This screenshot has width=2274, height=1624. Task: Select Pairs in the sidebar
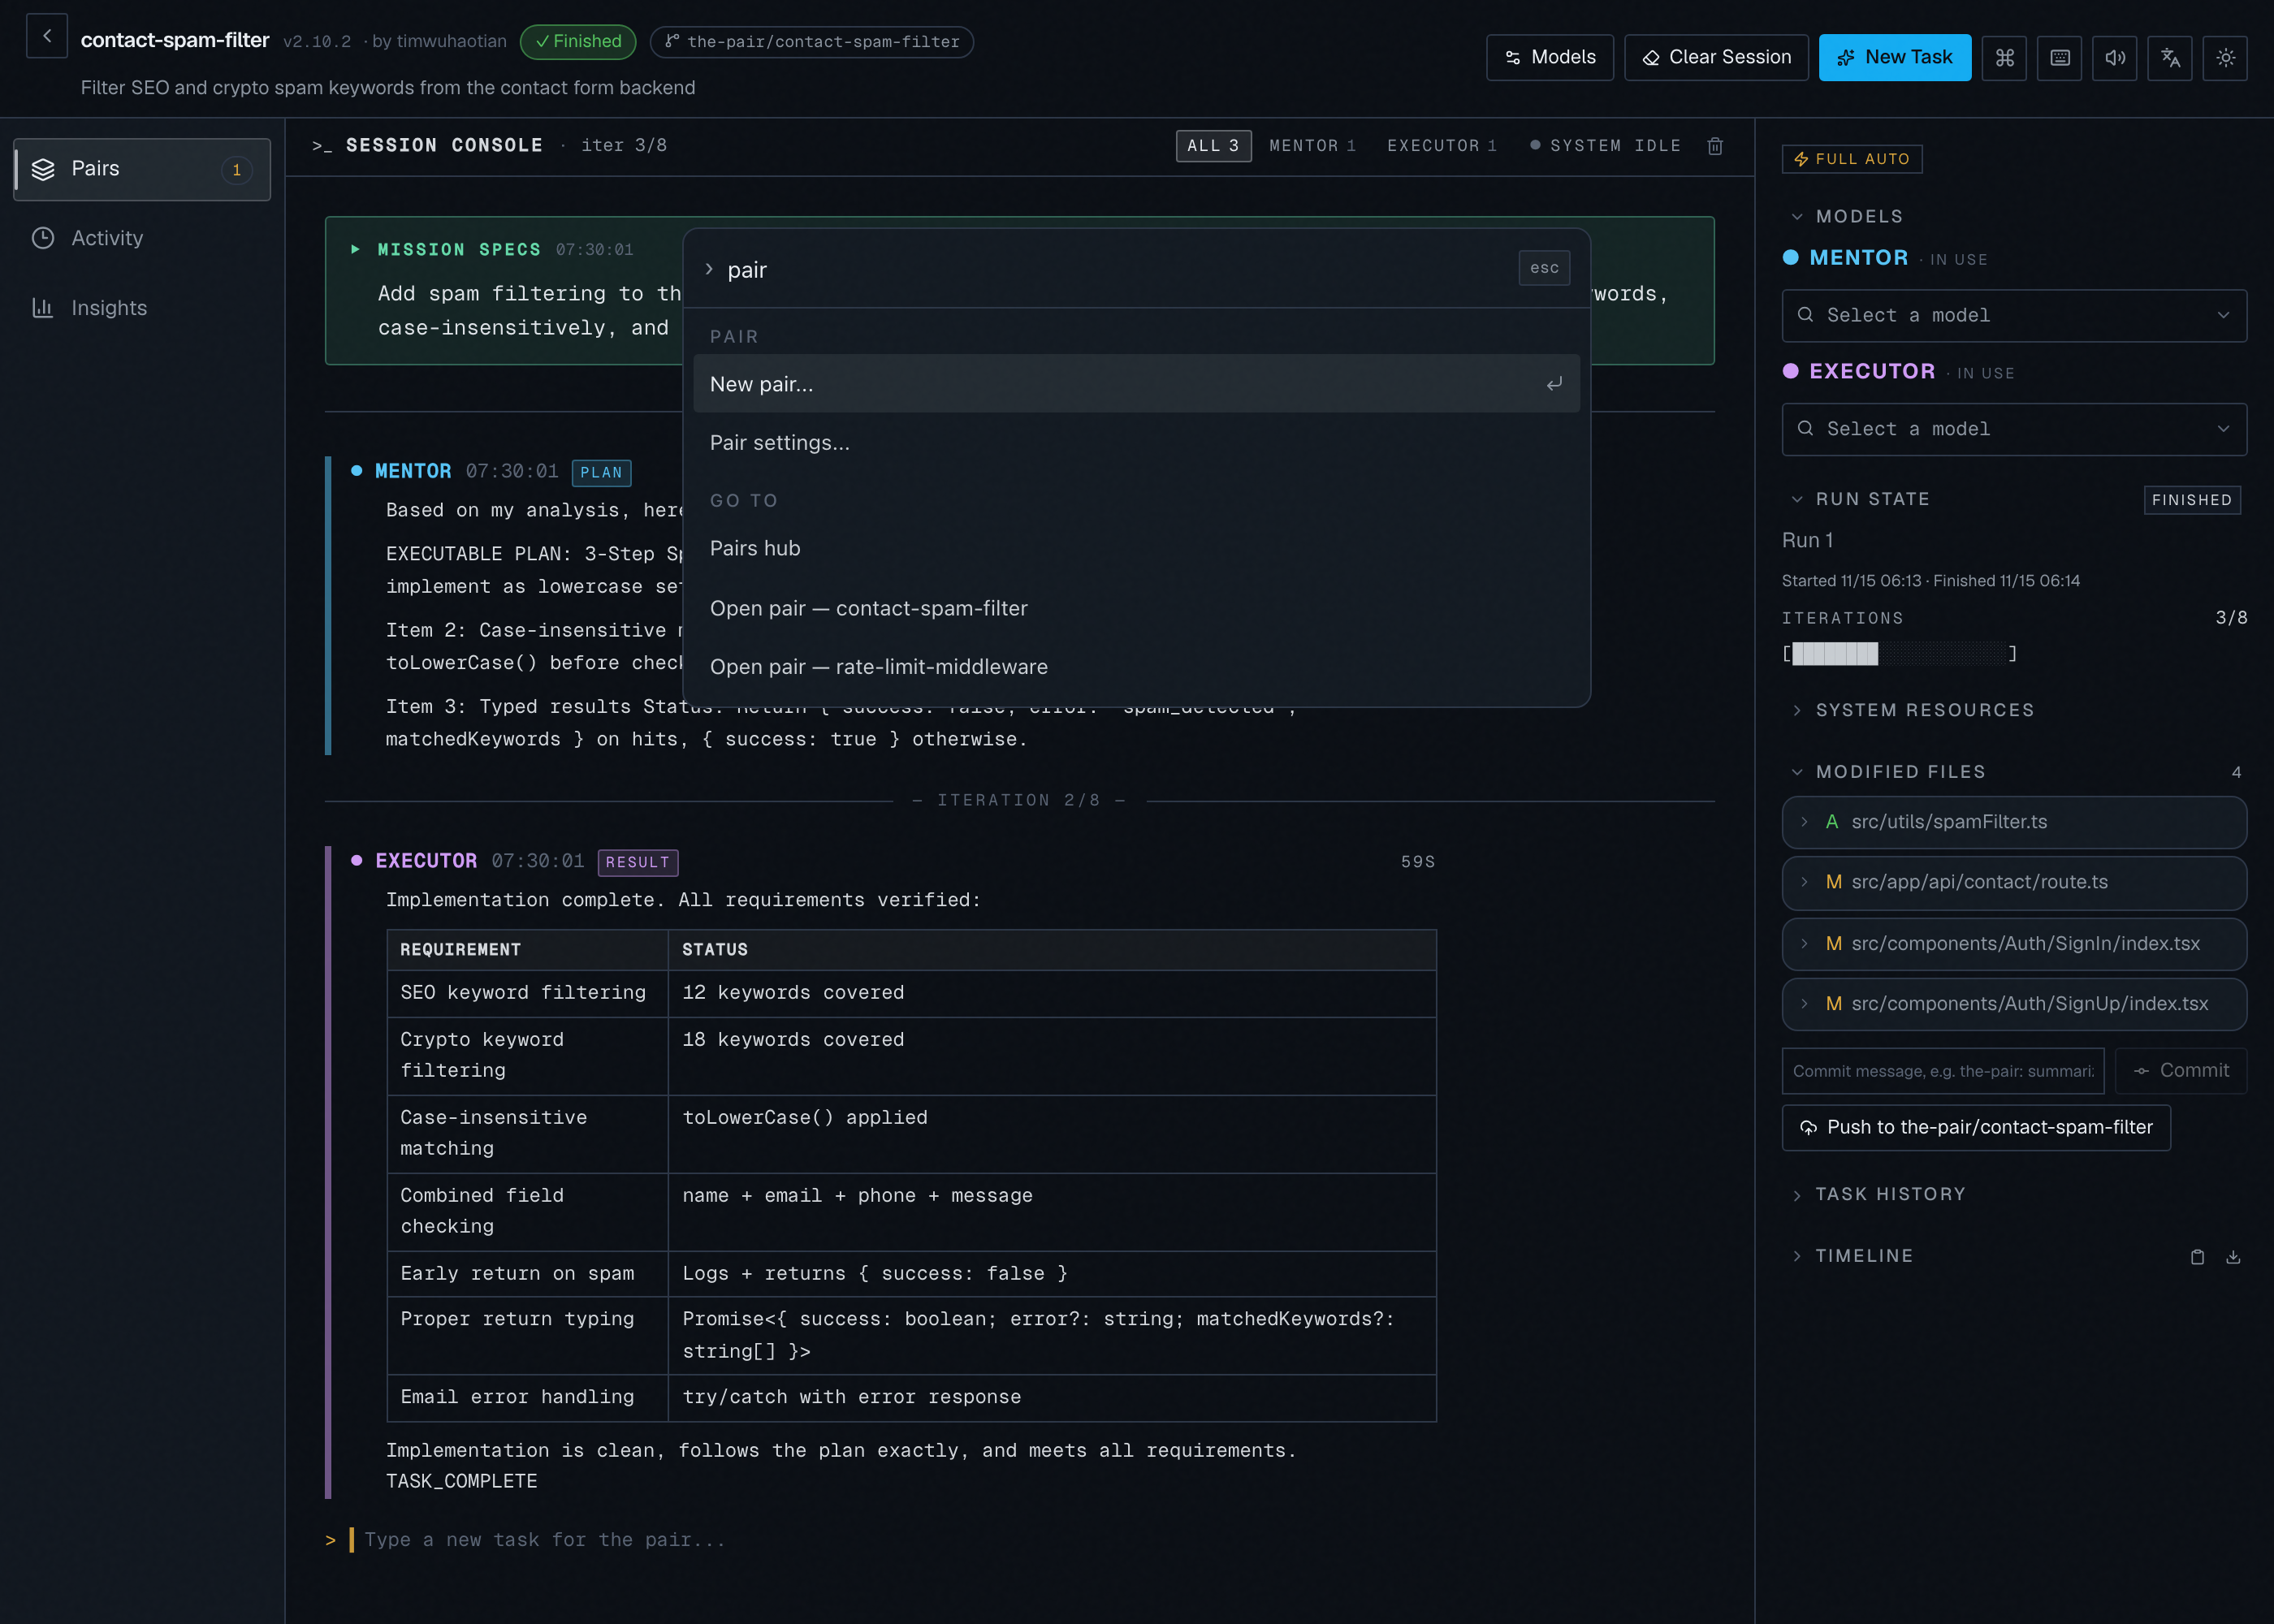[x=142, y=169]
